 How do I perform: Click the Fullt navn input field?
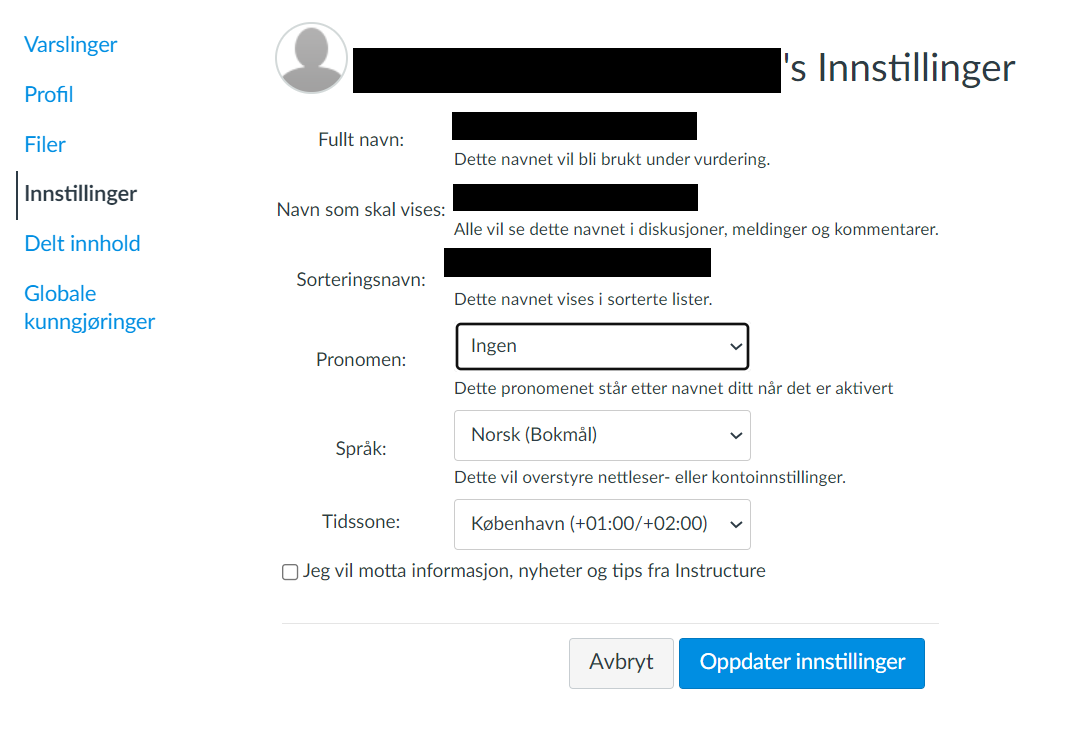(574, 126)
